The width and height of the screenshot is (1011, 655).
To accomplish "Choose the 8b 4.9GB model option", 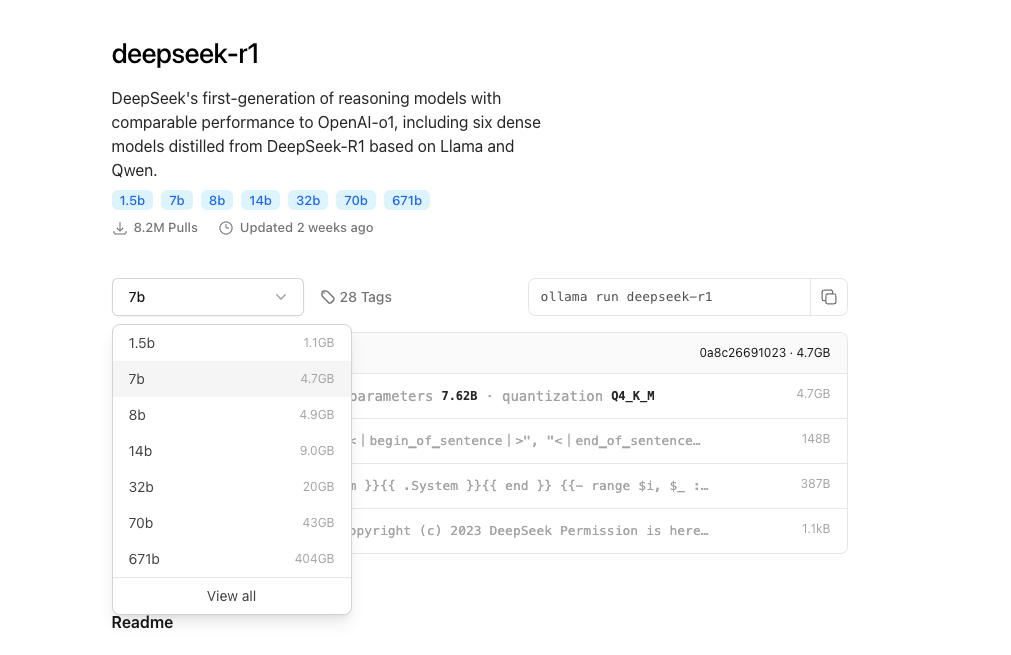I will [x=231, y=415].
